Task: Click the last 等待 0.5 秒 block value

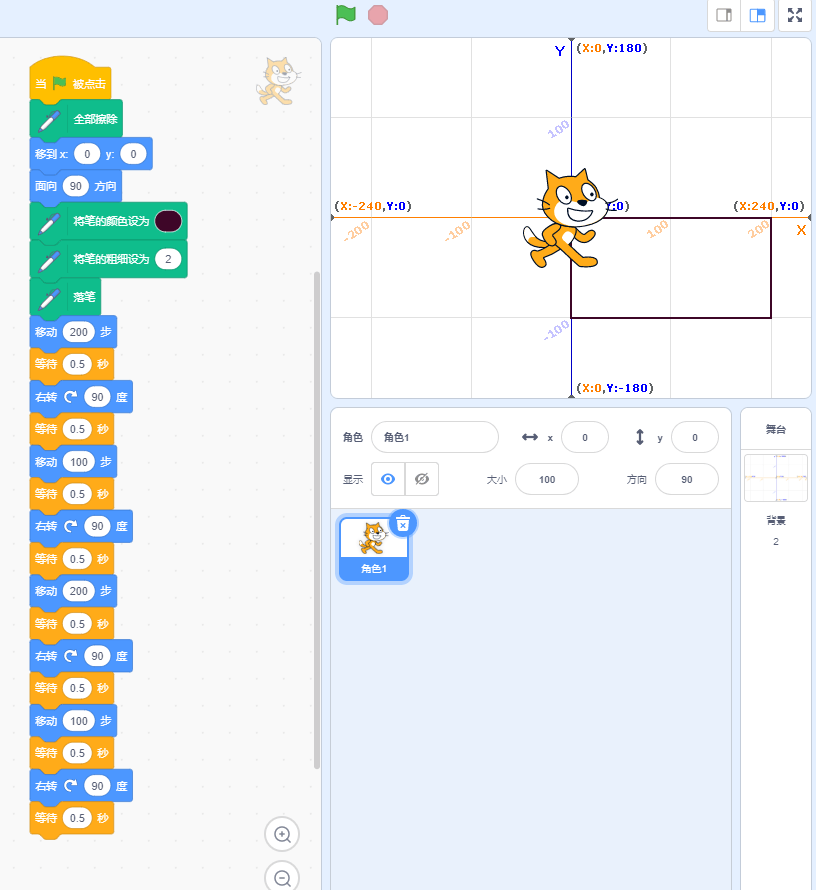Action: coord(77,818)
